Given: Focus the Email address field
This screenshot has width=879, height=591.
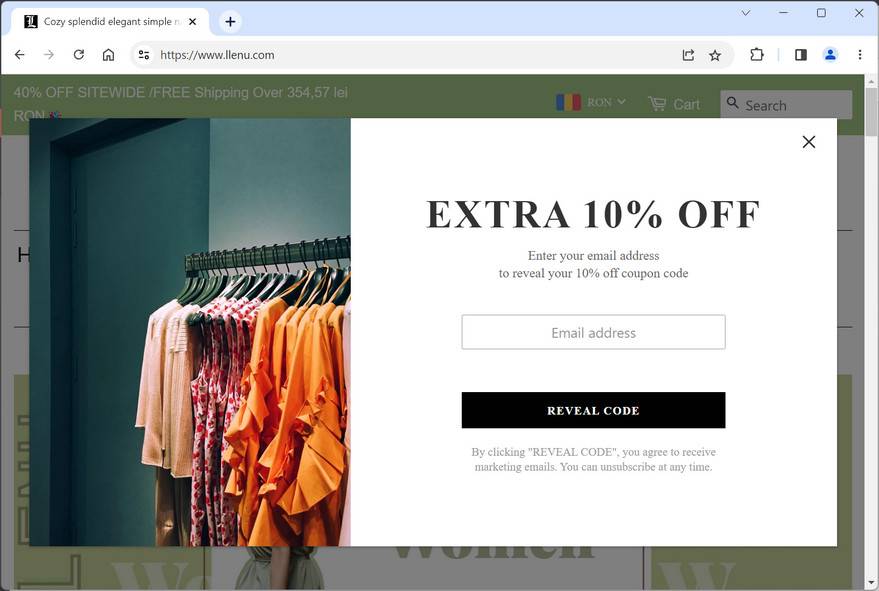Looking at the screenshot, I should click(593, 333).
